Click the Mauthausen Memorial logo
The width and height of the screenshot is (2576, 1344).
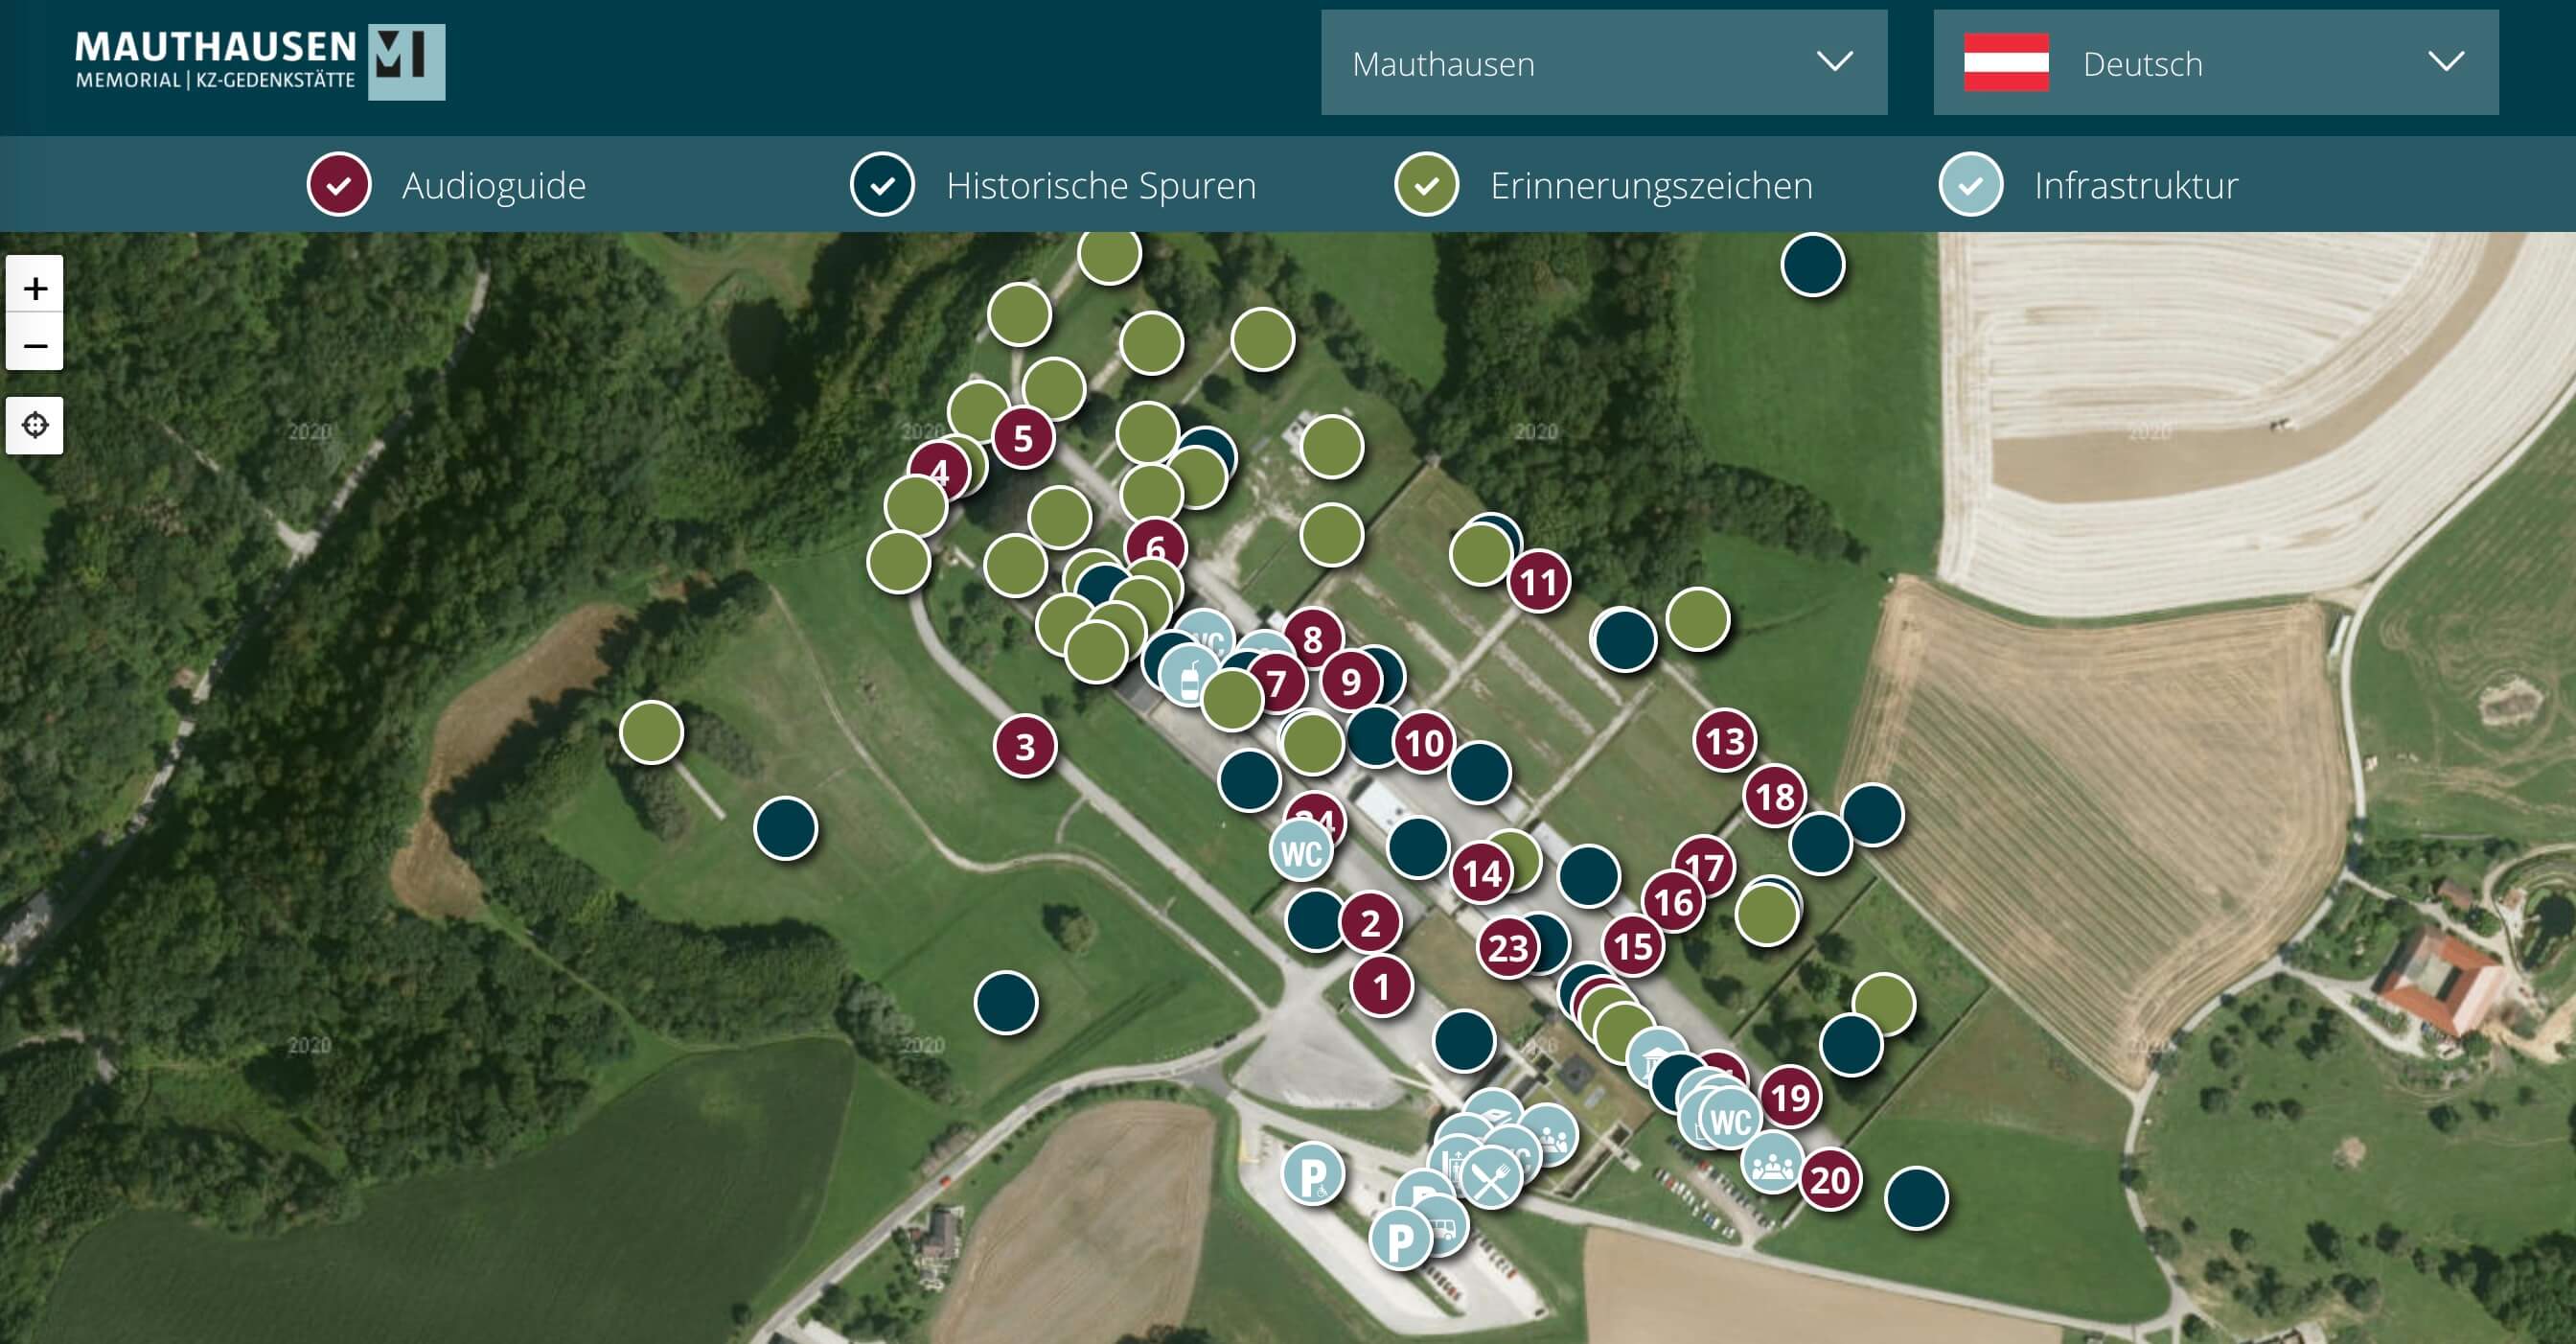pos(259,62)
